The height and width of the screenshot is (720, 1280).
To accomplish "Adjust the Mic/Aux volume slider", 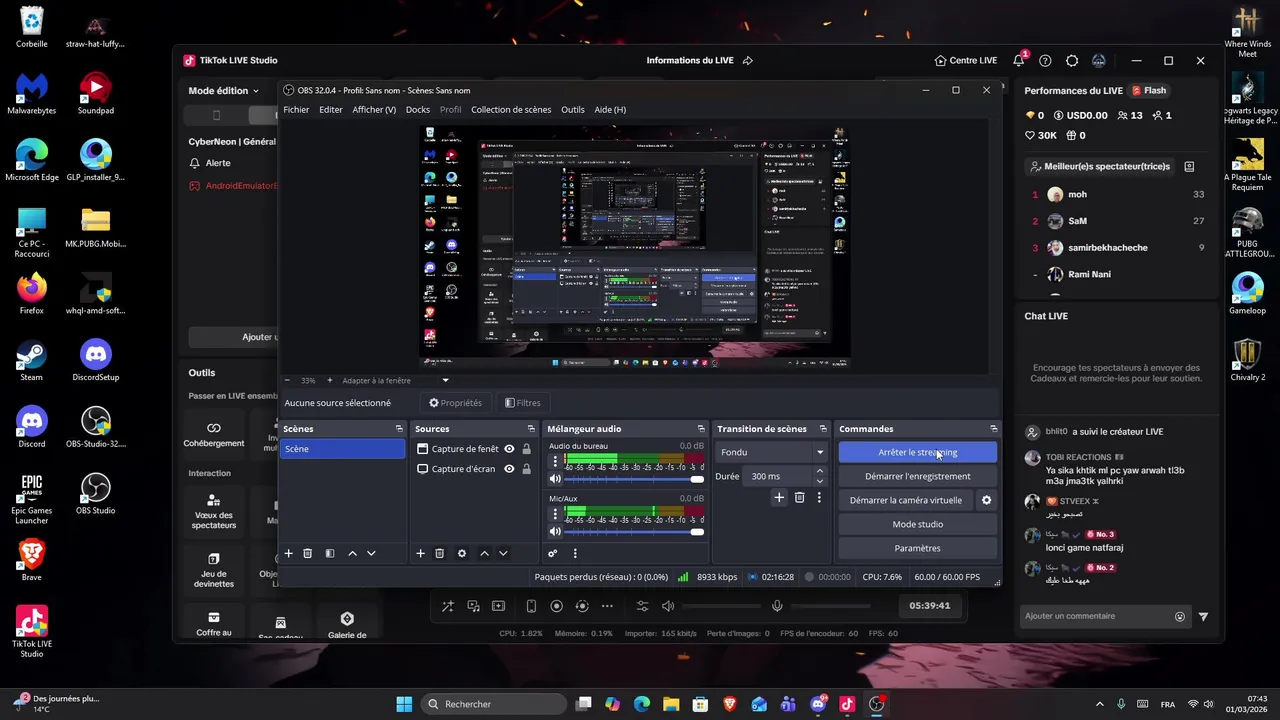I will pos(634,531).
